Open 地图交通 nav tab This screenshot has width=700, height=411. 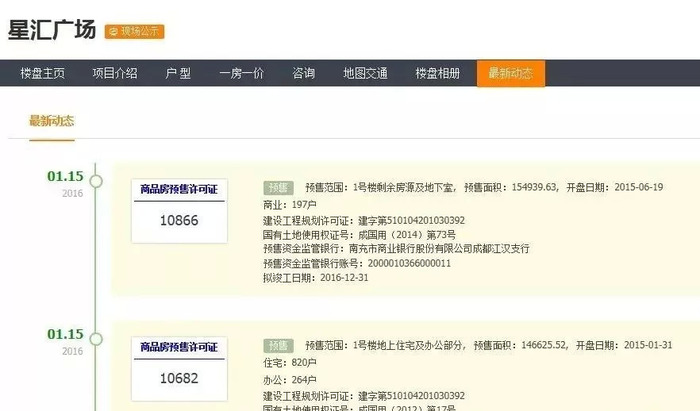pyautogui.click(x=365, y=73)
